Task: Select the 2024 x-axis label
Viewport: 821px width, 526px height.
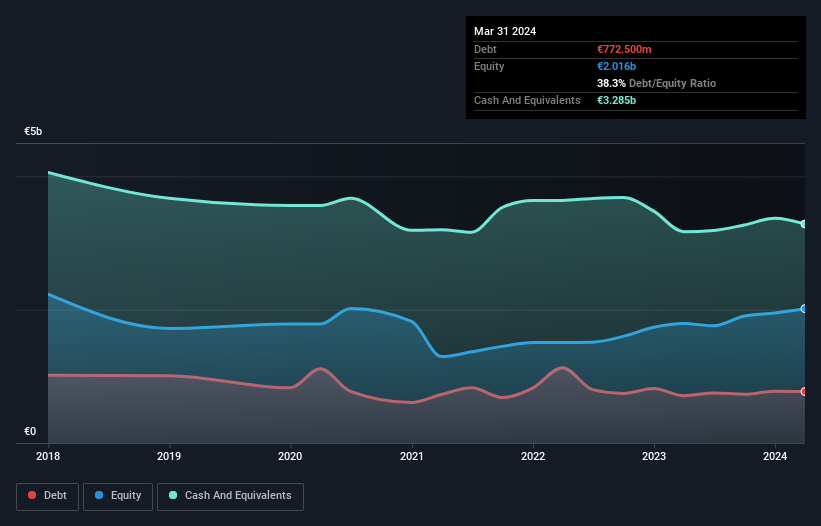Action: (775, 456)
